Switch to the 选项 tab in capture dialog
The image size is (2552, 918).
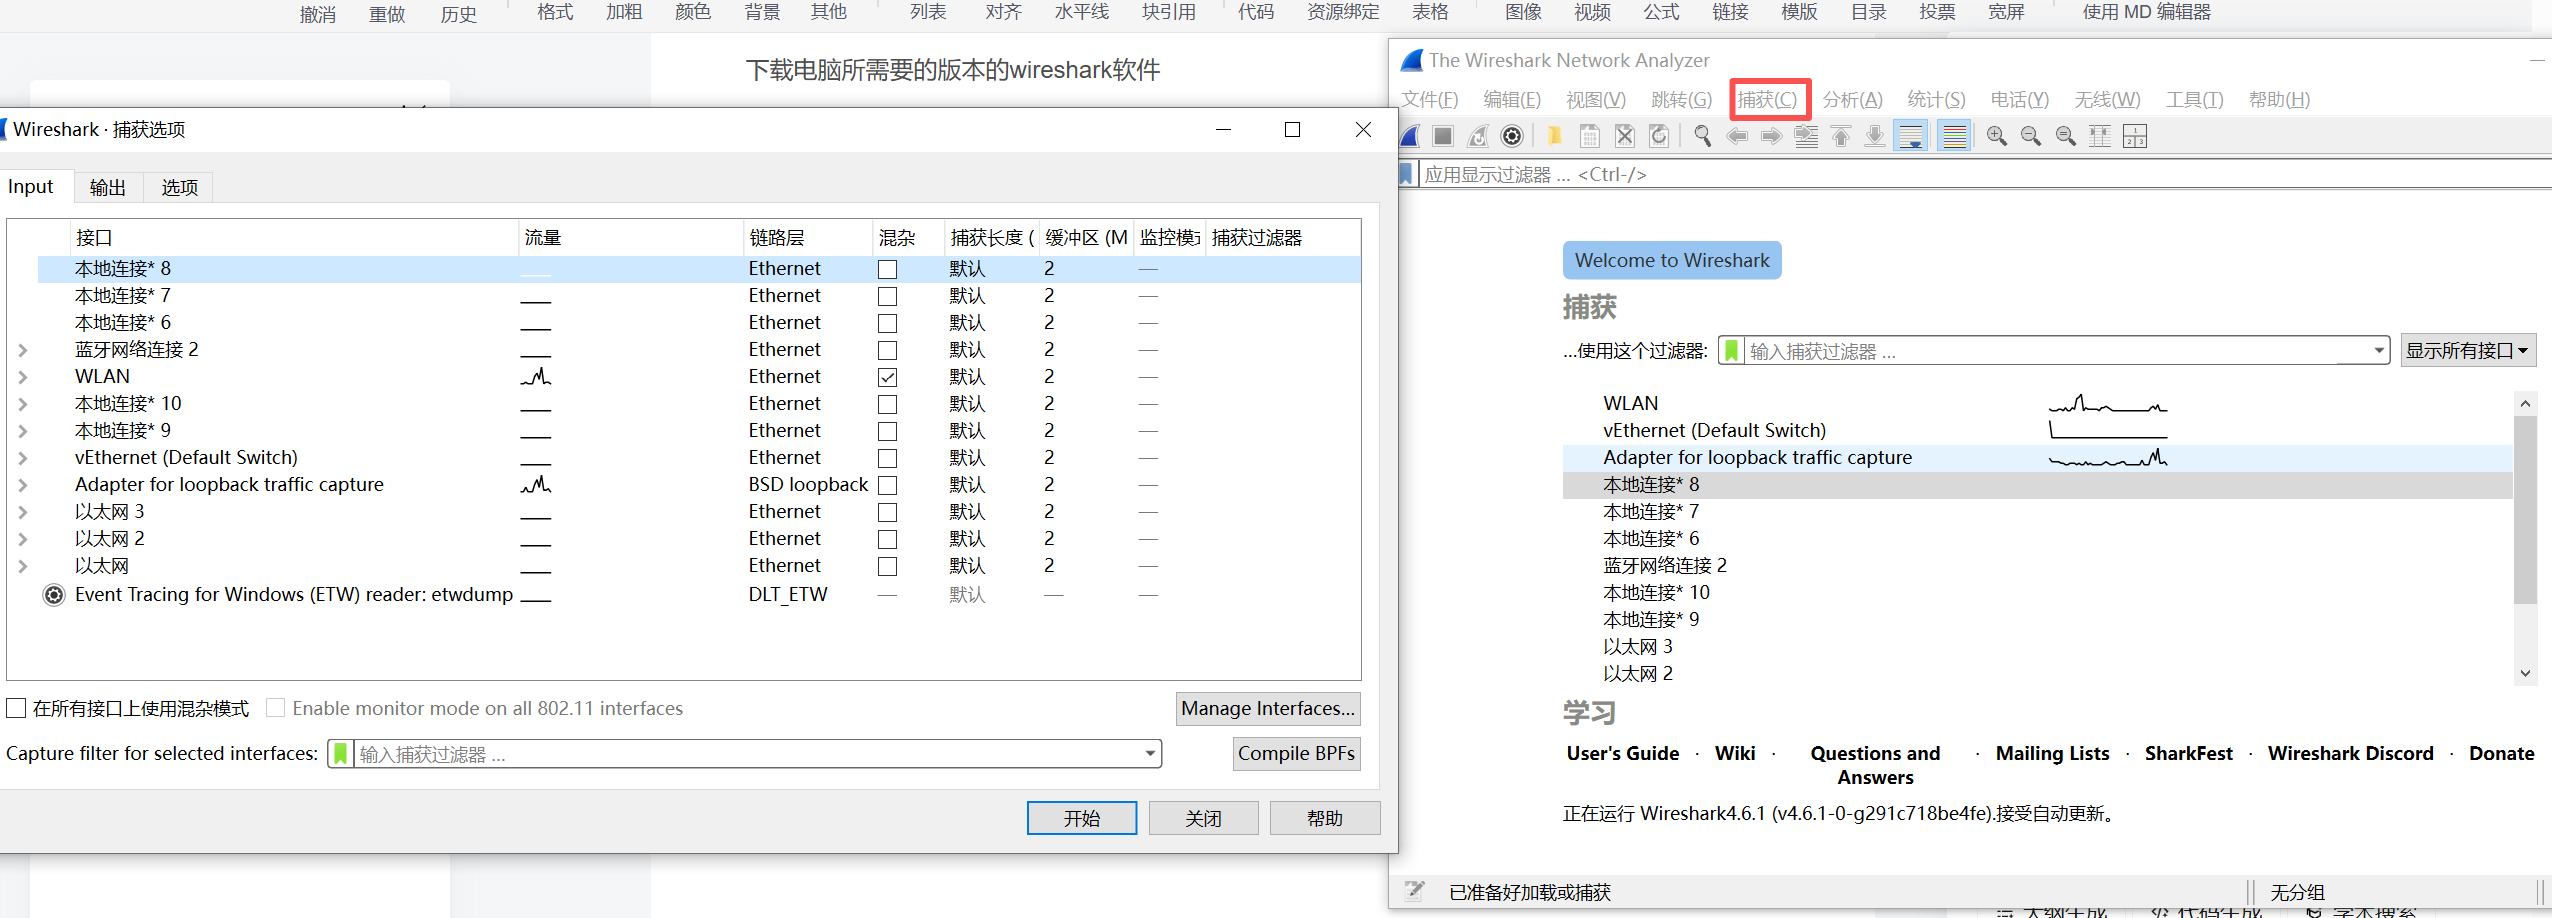(x=180, y=187)
